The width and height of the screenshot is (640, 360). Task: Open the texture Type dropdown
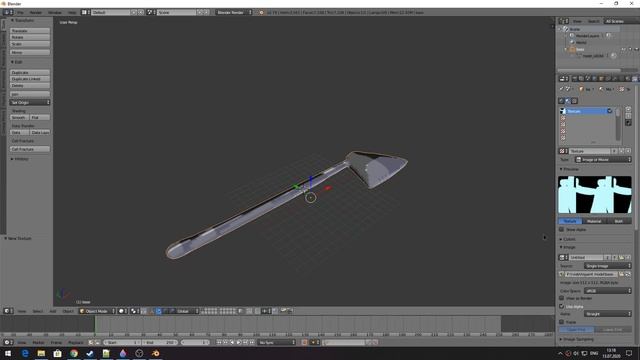603,160
